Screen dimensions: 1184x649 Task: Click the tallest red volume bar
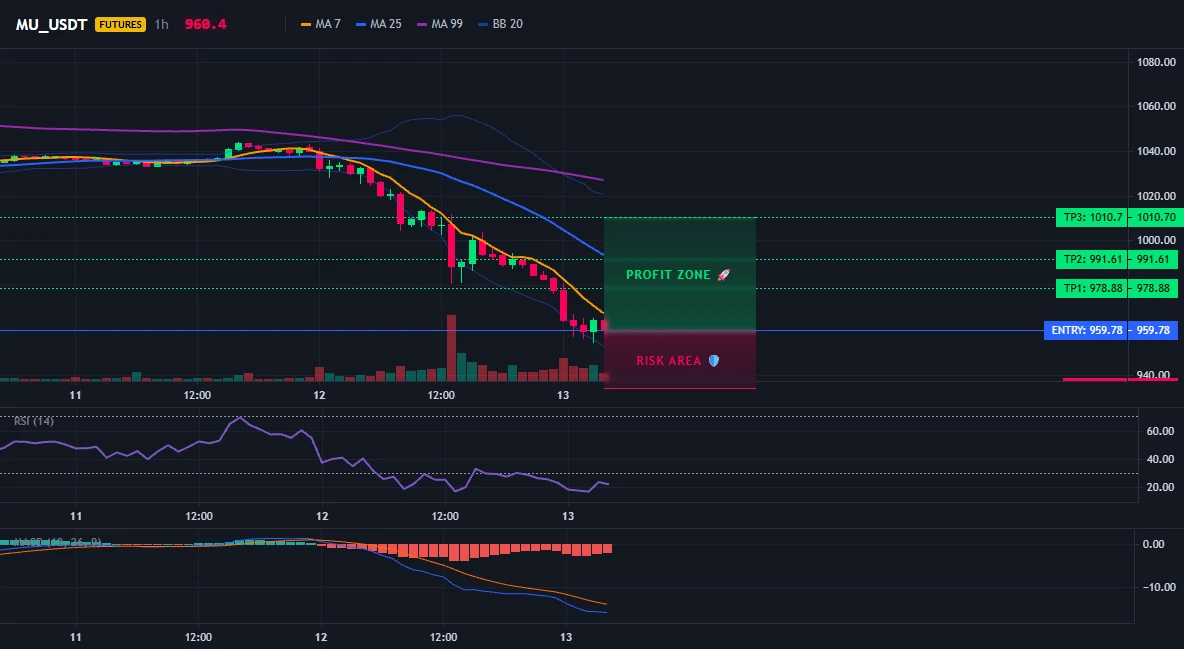coord(452,348)
